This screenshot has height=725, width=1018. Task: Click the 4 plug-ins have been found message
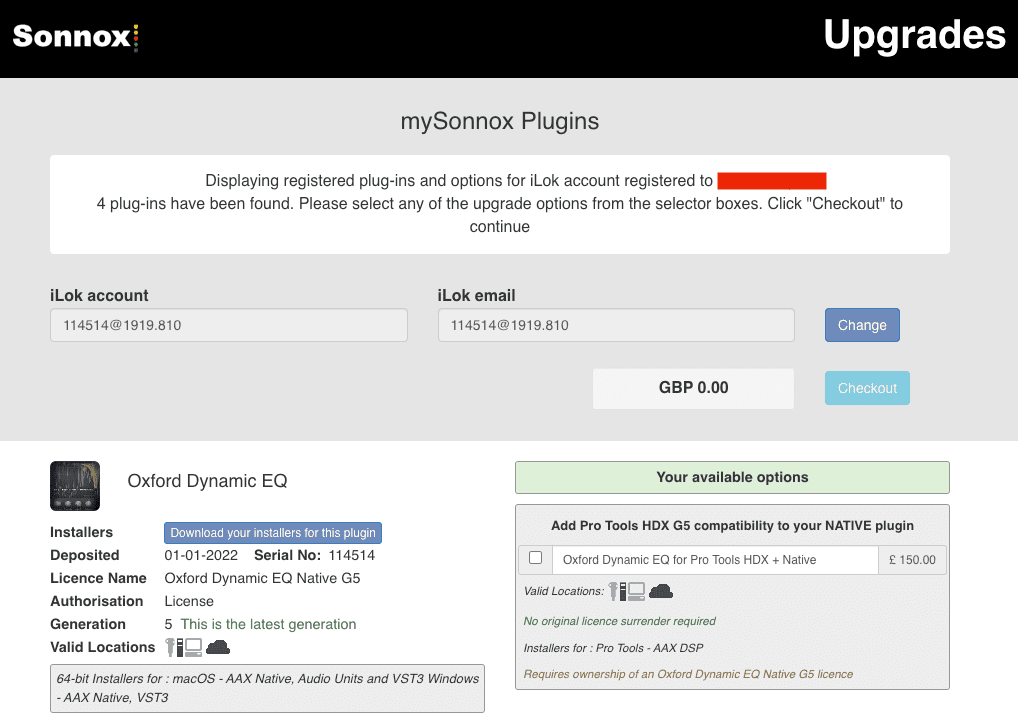(x=500, y=215)
